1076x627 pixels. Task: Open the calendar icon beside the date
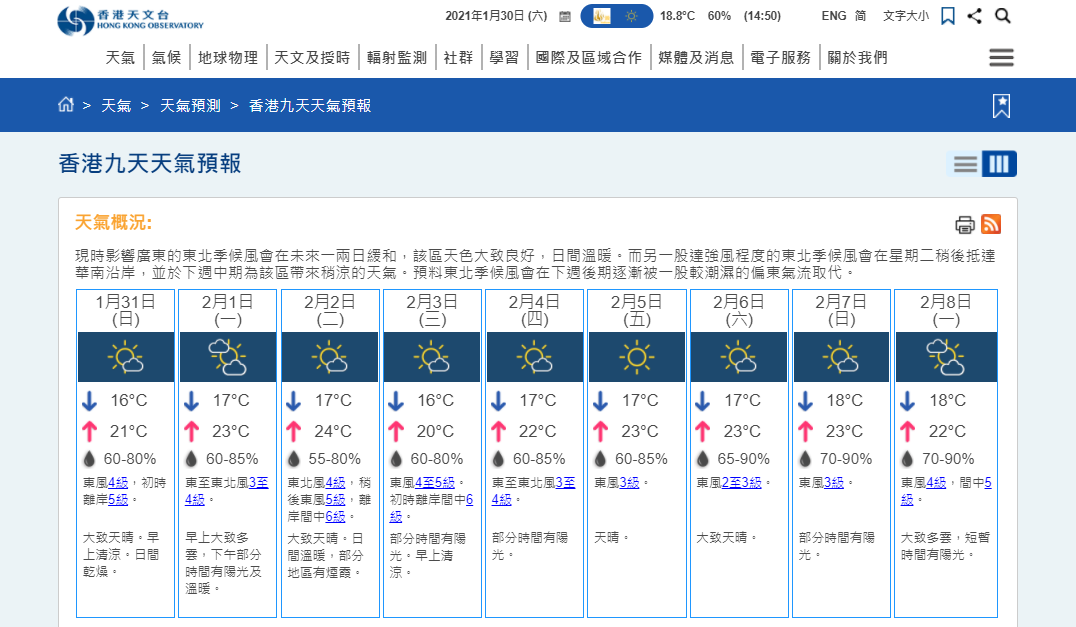pyautogui.click(x=565, y=17)
